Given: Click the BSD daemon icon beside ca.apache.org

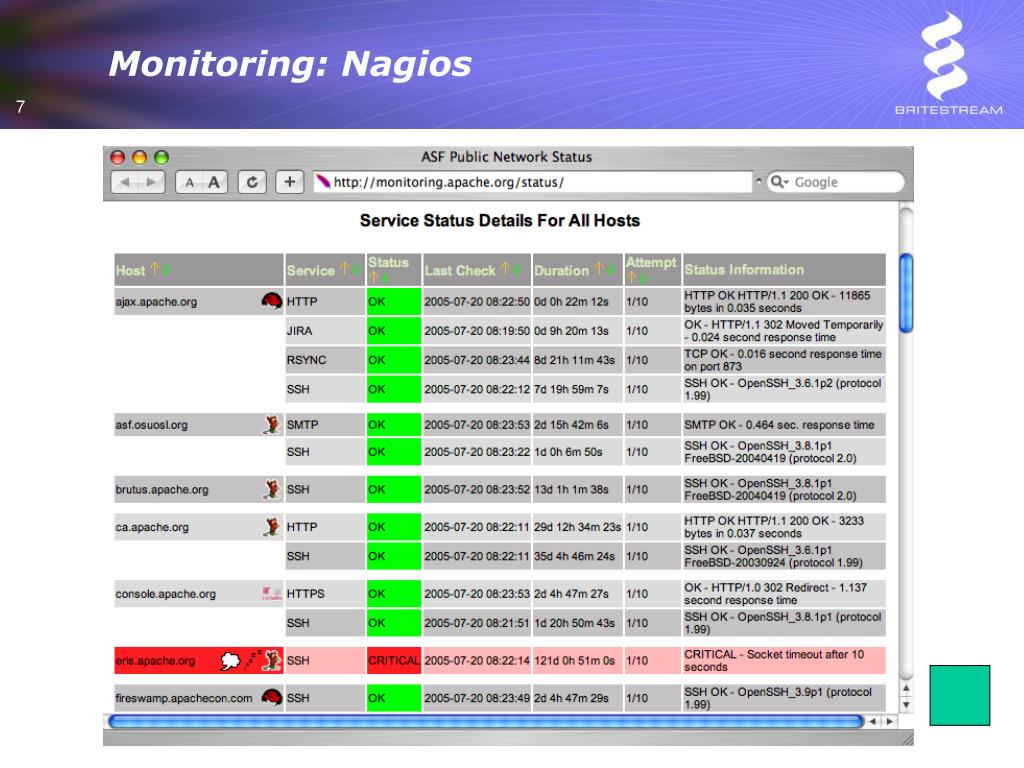Looking at the screenshot, I should pyautogui.click(x=272, y=527).
